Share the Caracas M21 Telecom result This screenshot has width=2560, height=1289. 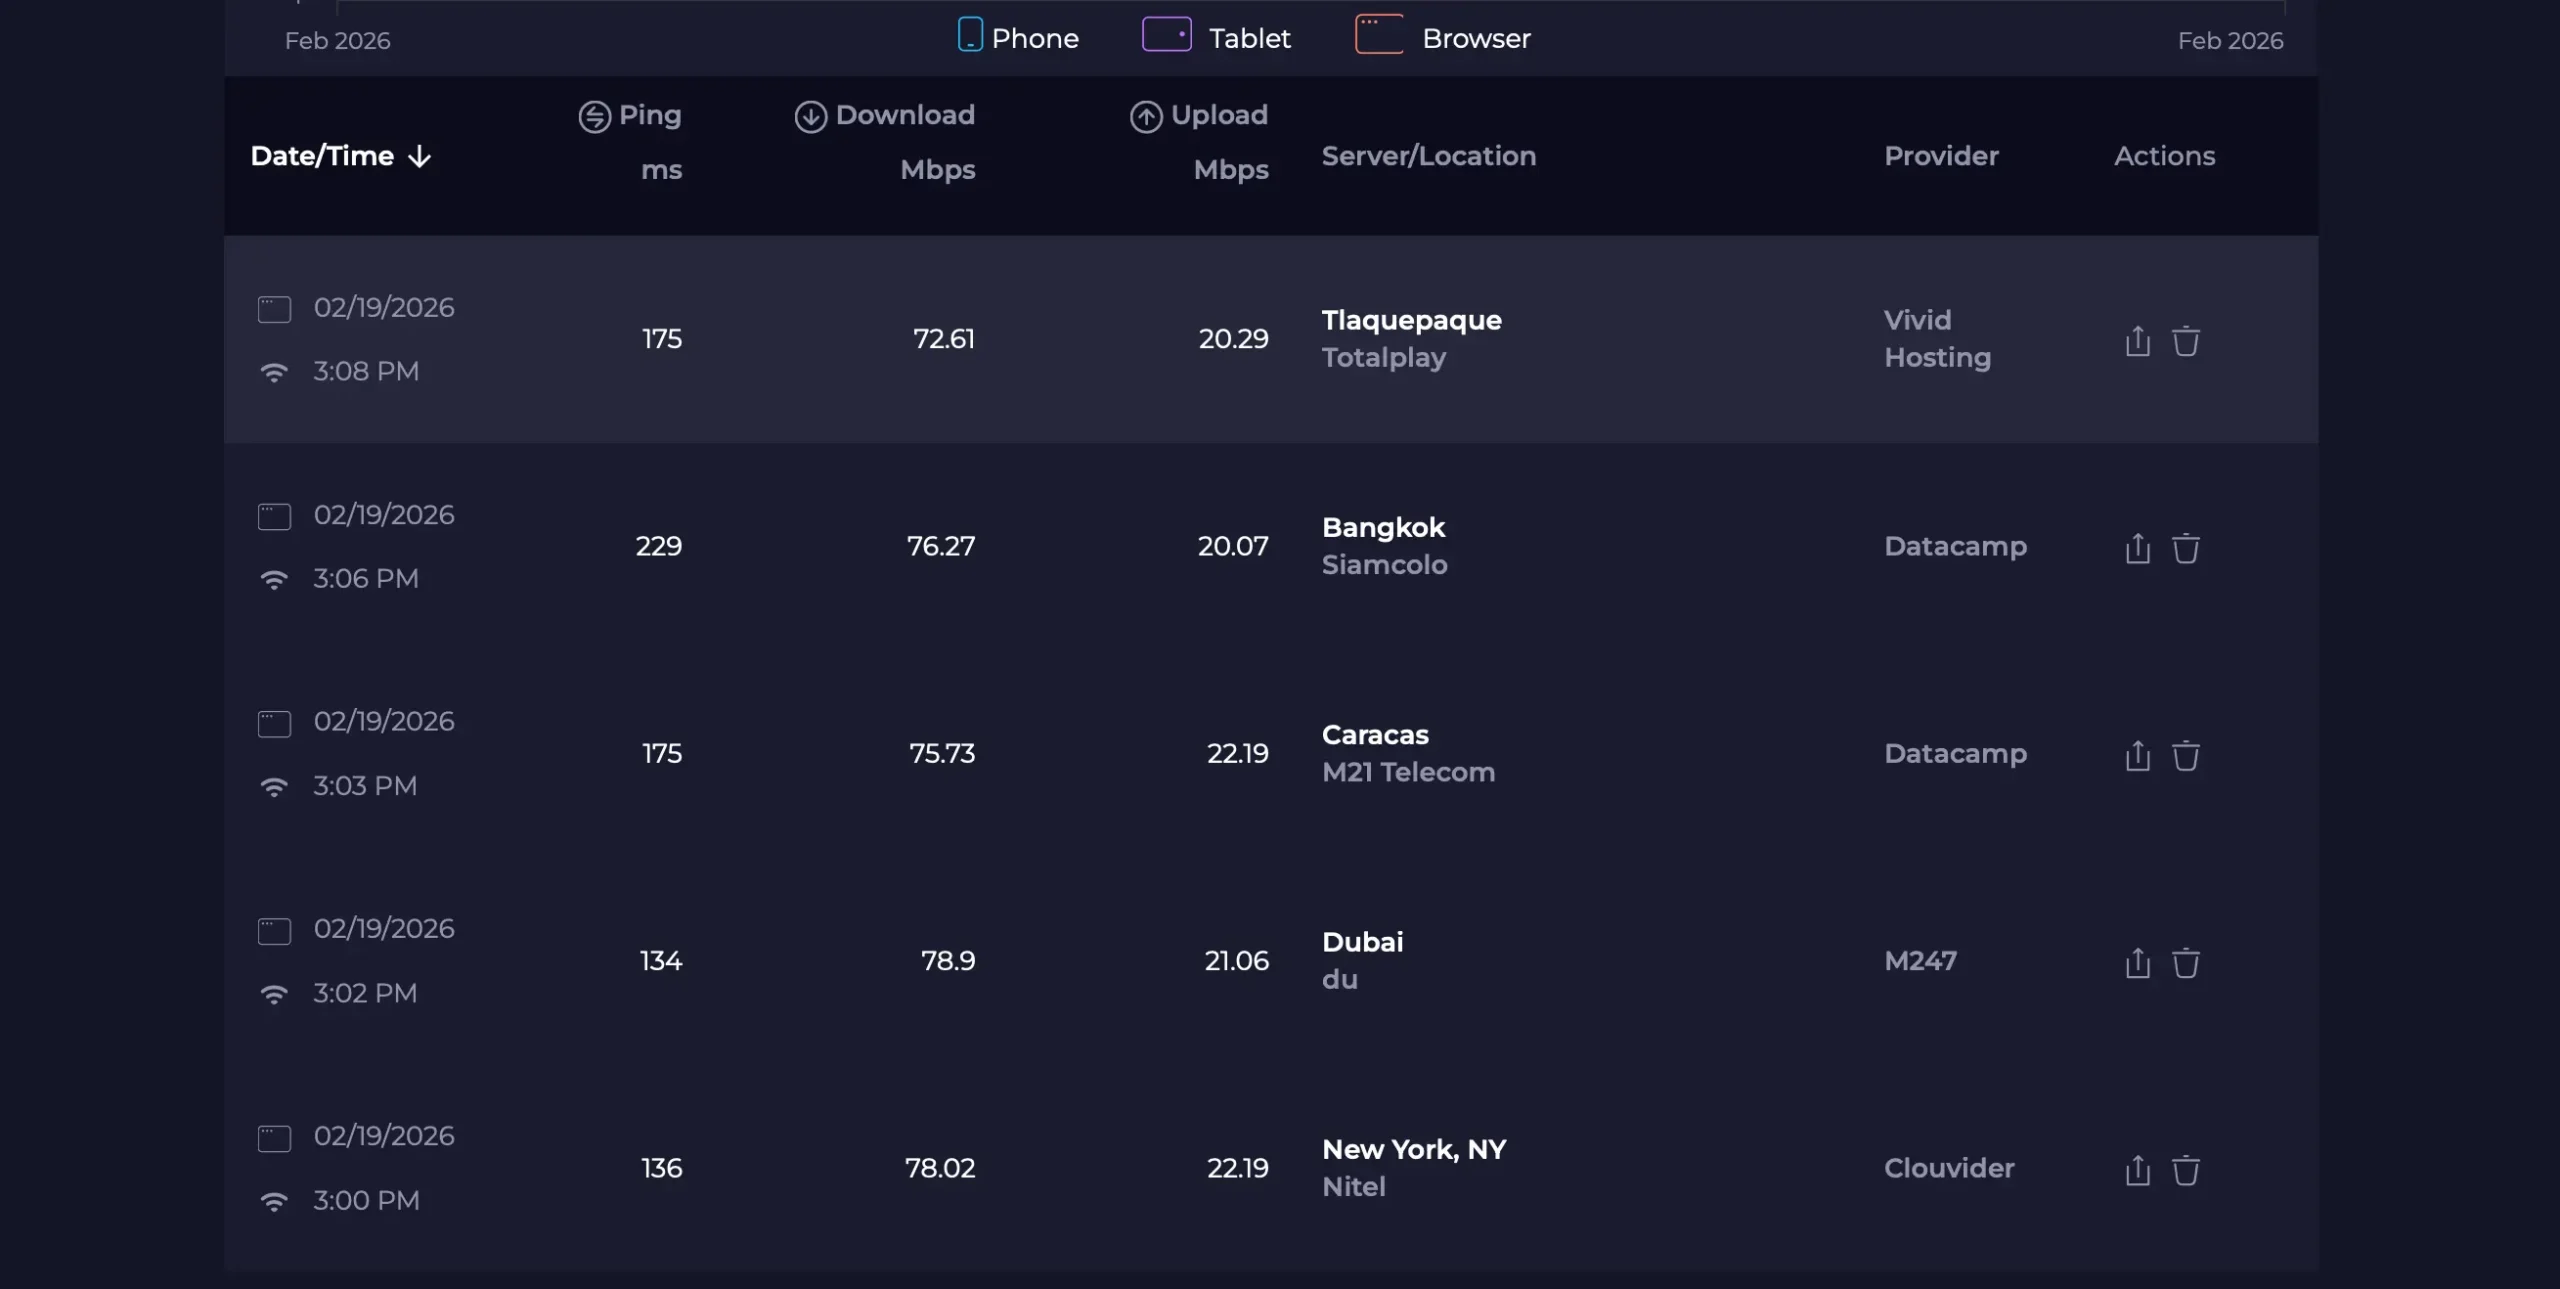tap(2137, 755)
